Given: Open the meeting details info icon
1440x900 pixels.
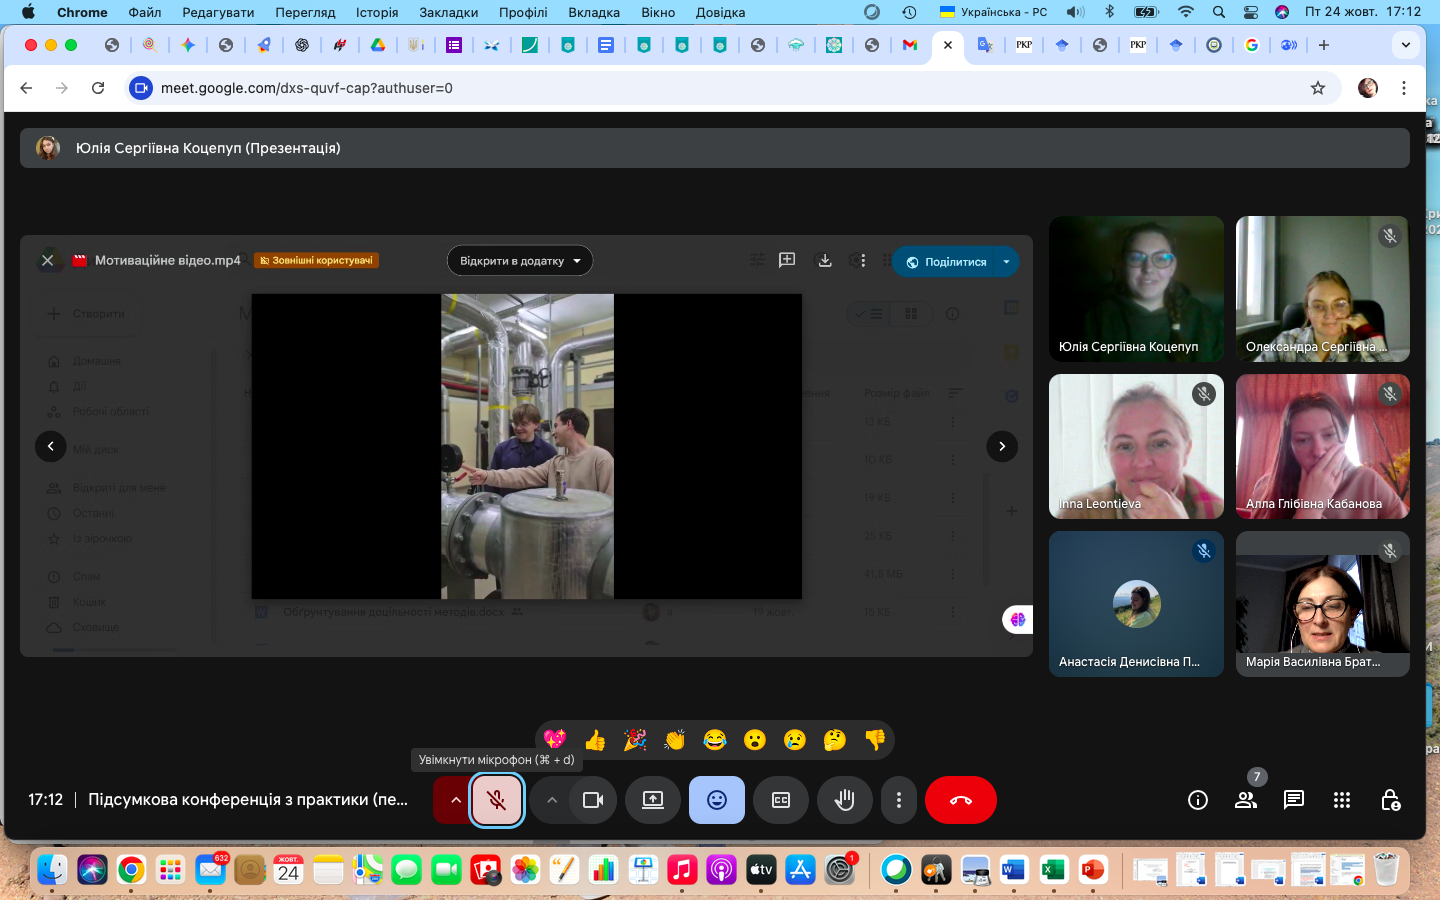Looking at the screenshot, I should [1198, 800].
